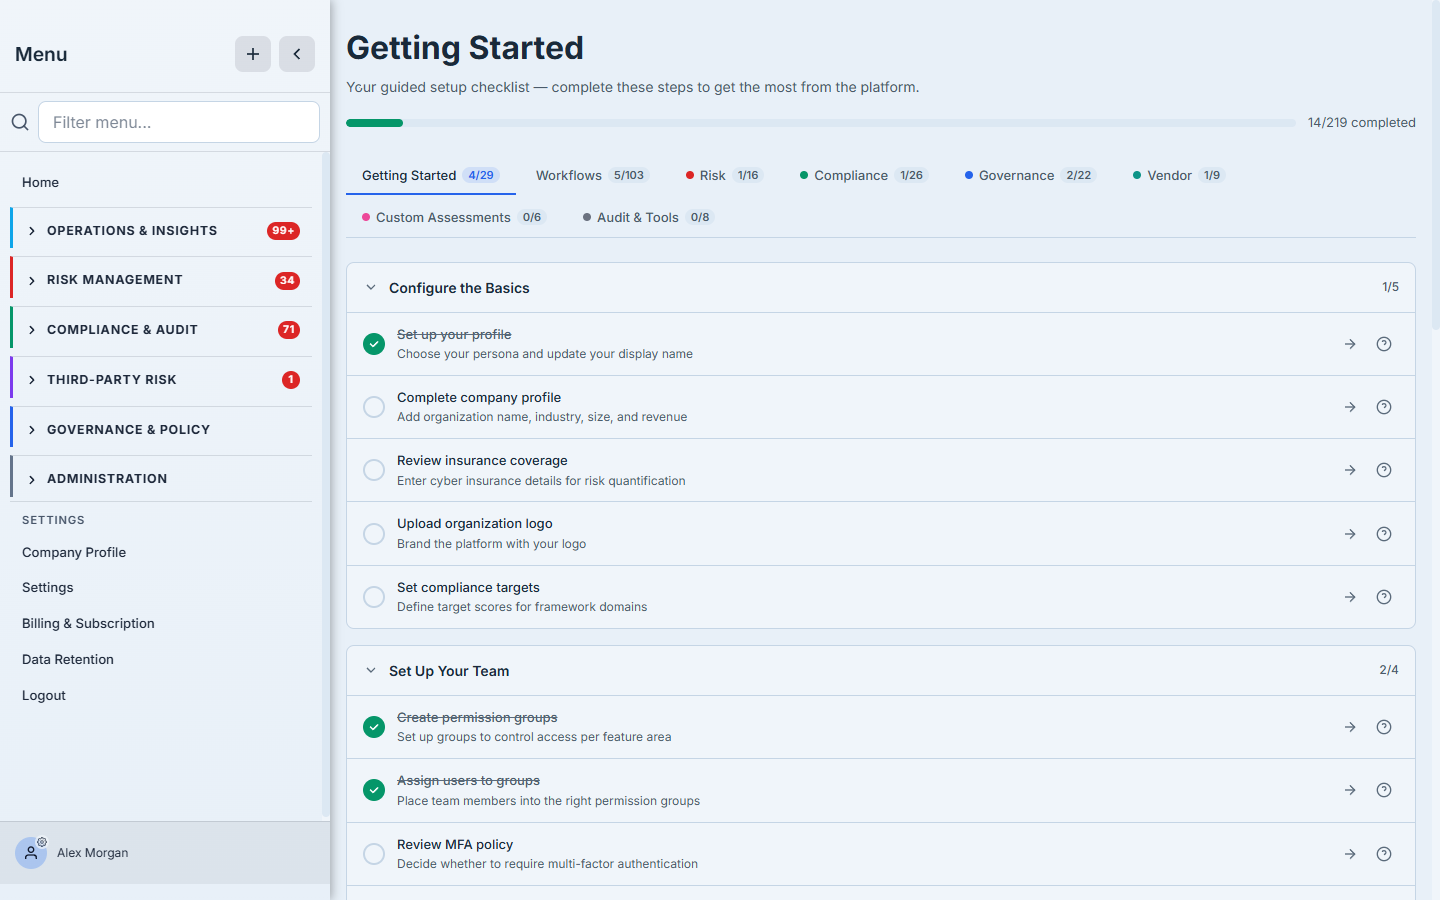Click the 1 badge on Third-Party Risk

point(291,380)
